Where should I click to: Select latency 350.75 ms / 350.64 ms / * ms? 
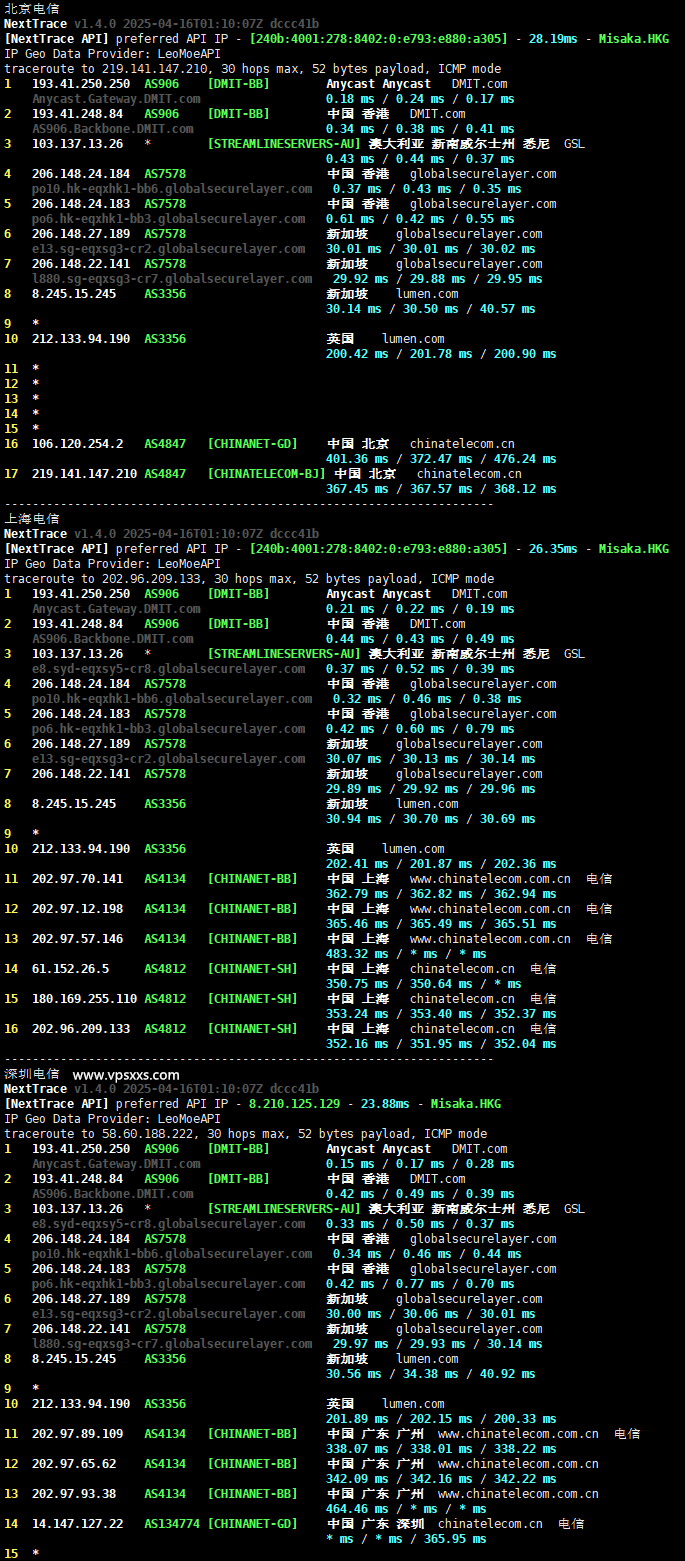pos(424,984)
